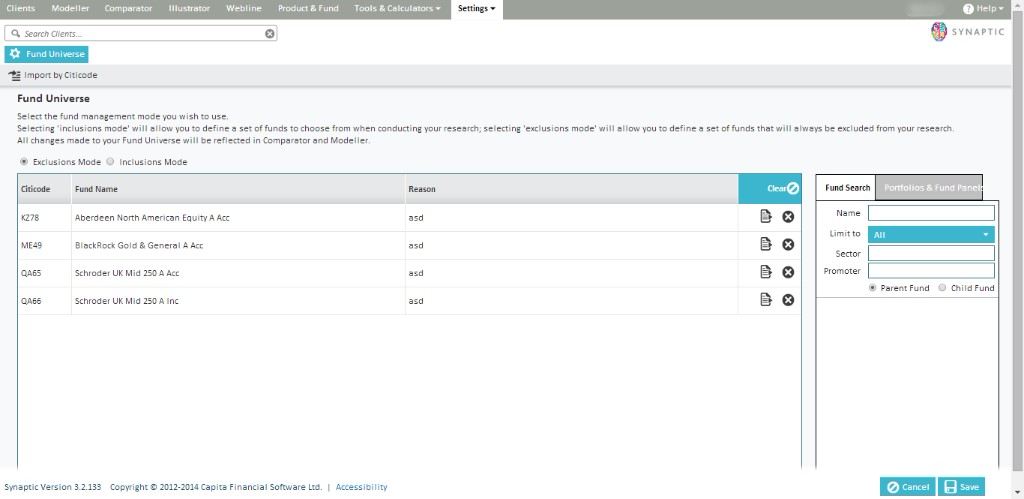Go to the Illustrator tab
Viewport: 1024px width, 499px height.
pos(189,8)
